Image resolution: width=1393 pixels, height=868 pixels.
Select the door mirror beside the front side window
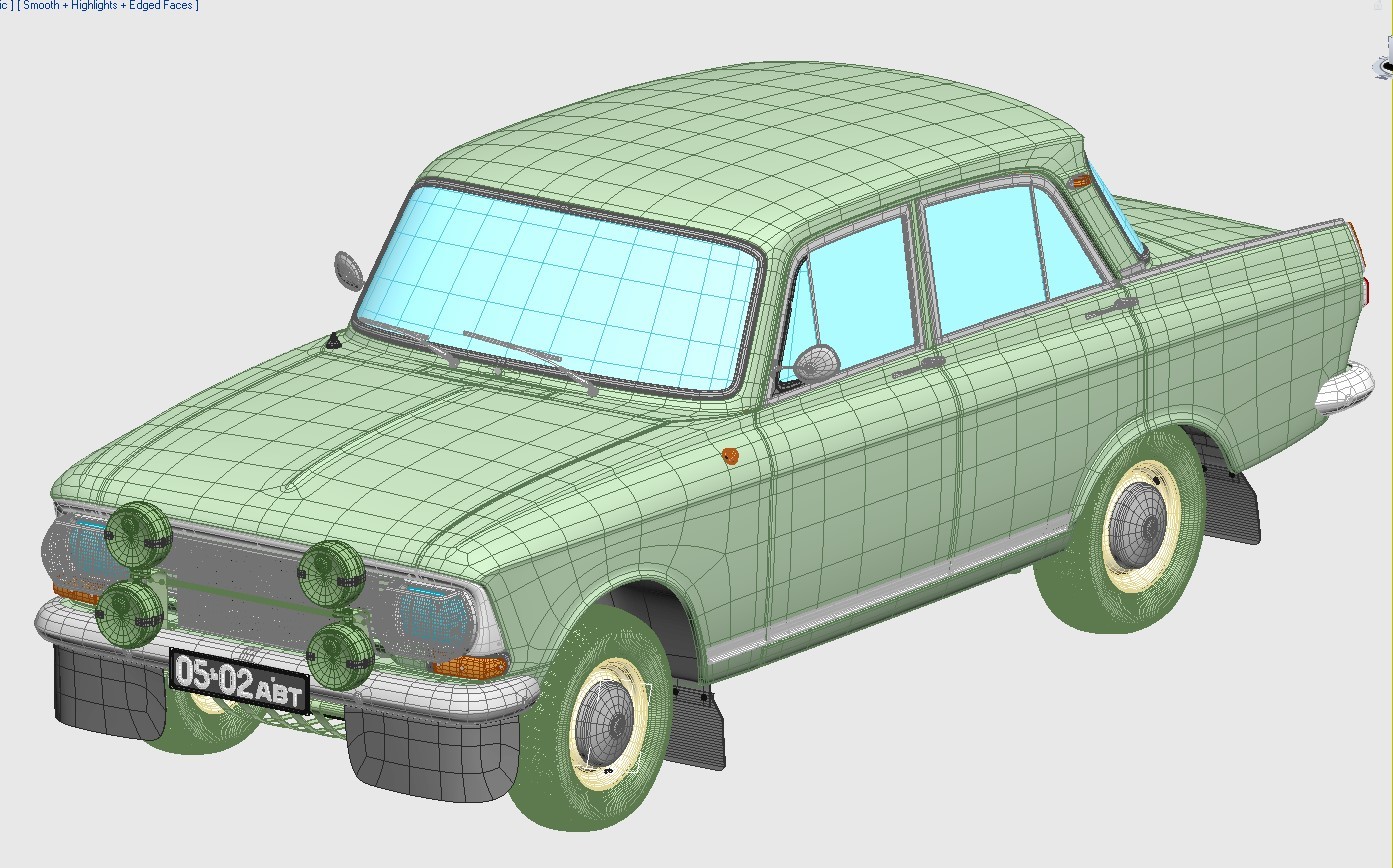point(815,362)
